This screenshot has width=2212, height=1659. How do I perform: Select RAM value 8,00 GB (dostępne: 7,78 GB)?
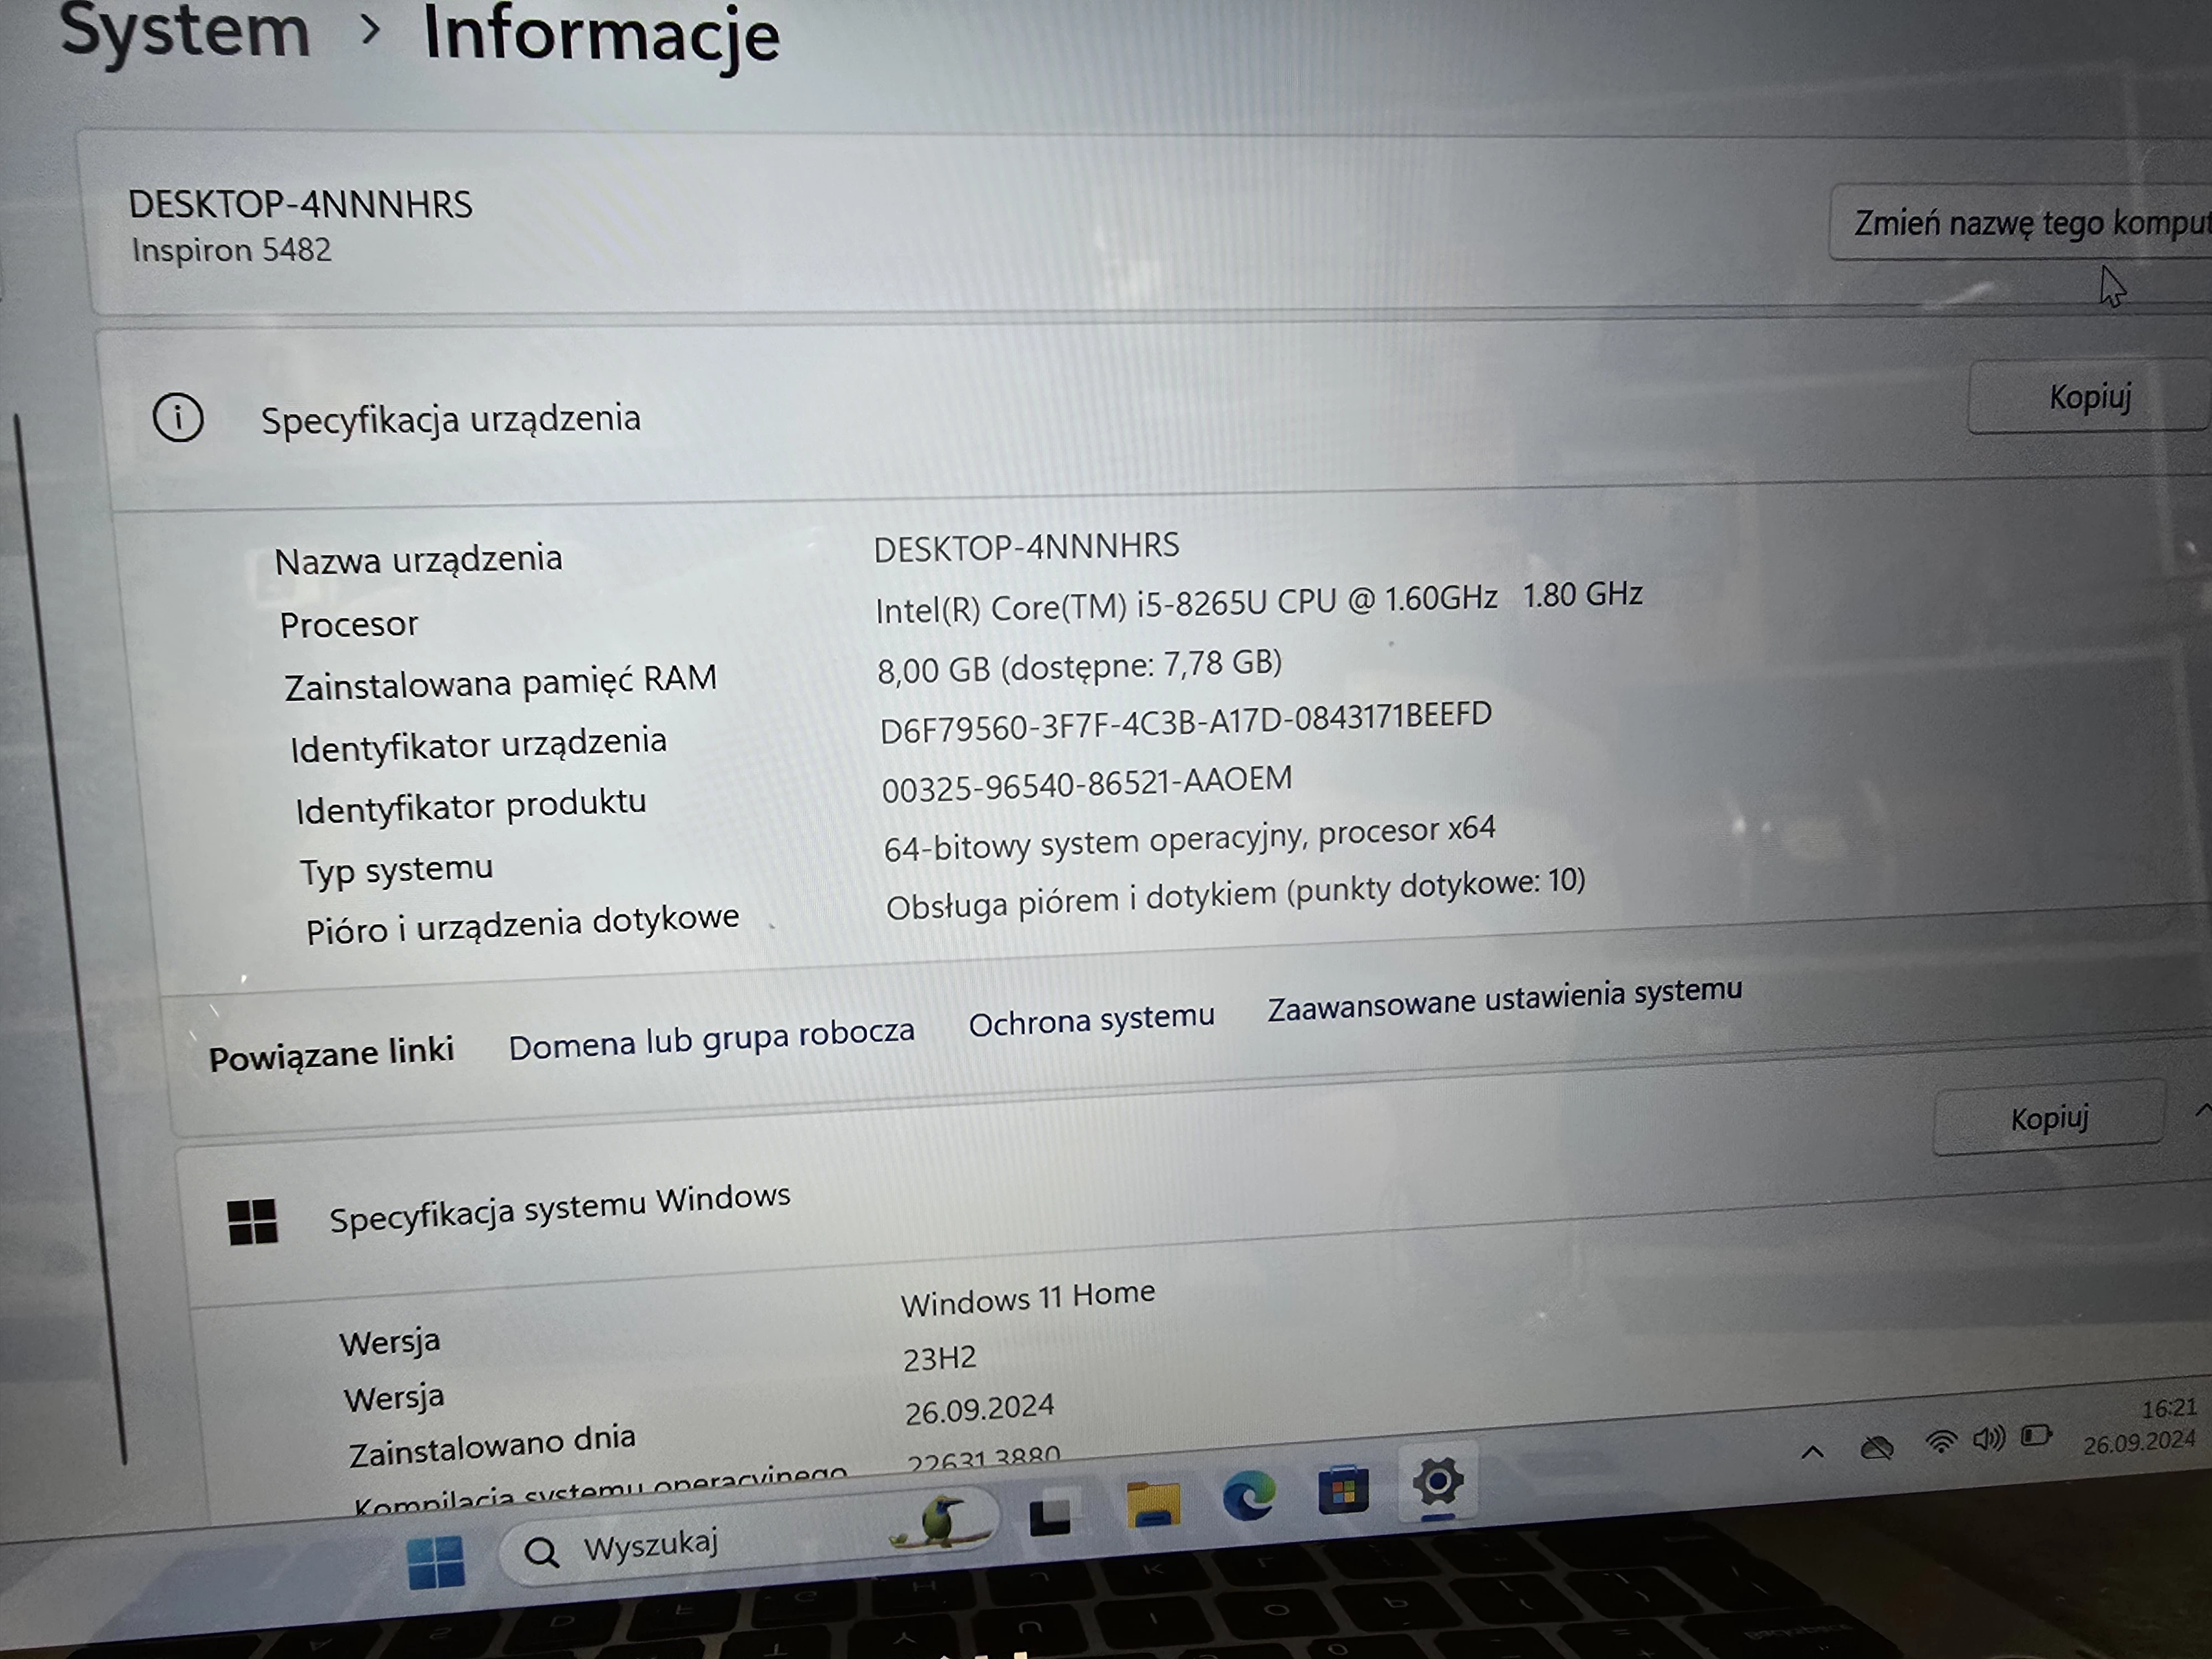click(1079, 667)
